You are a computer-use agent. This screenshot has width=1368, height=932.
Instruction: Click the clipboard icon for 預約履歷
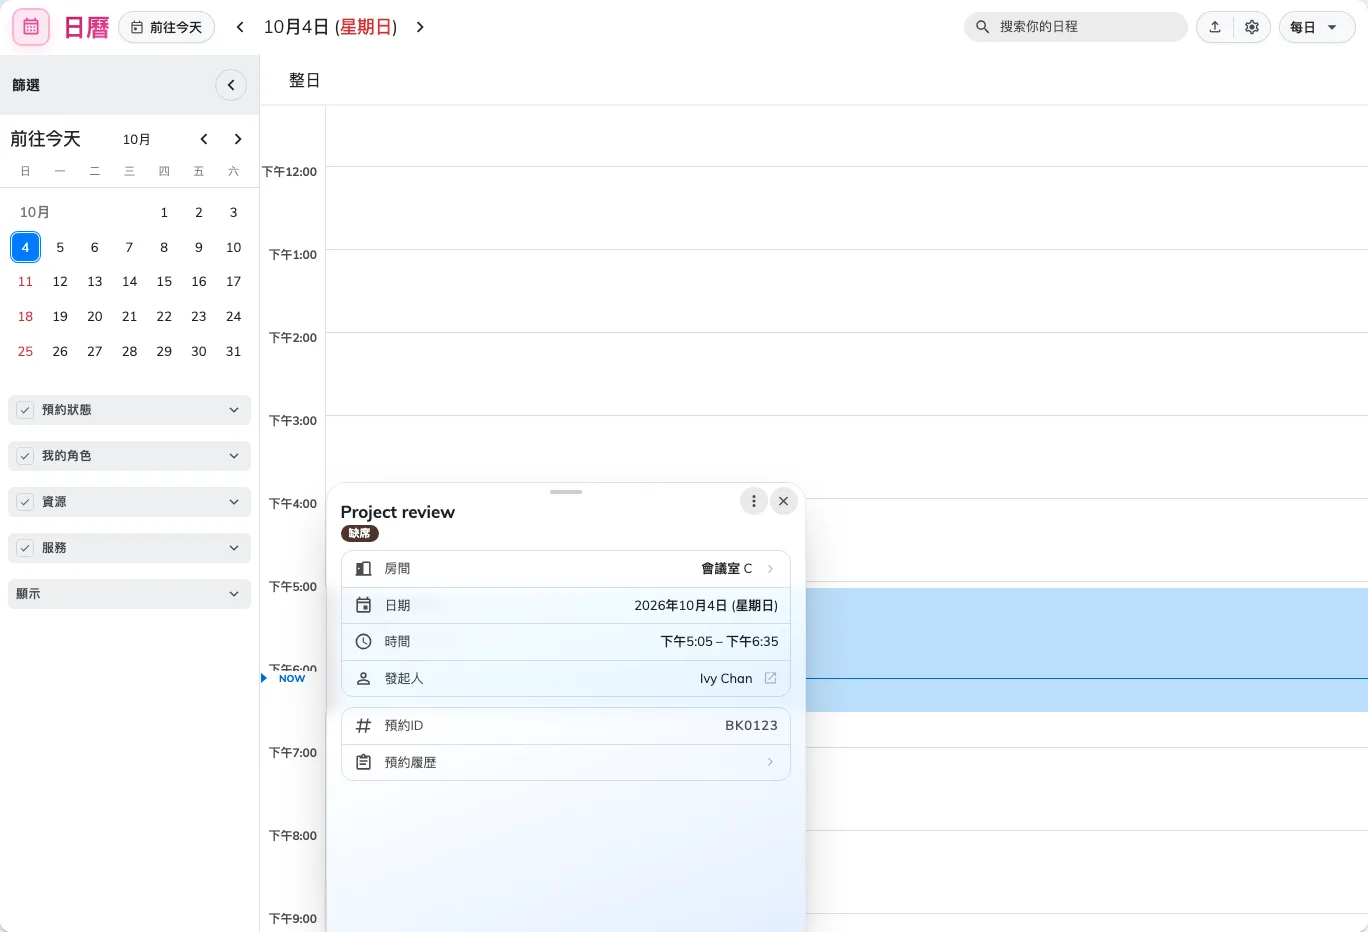[x=364, y=762]
